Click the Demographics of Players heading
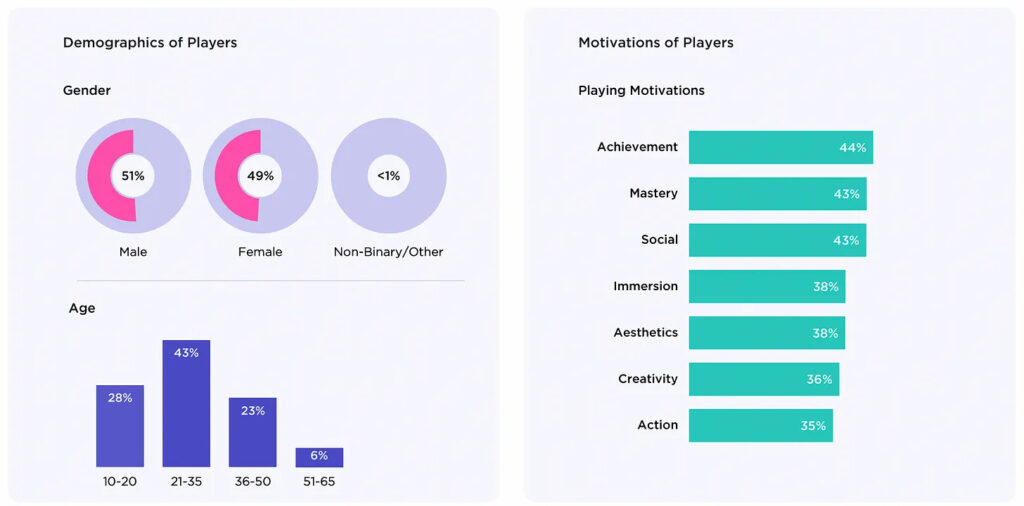Screen dimensions: 1024x506 click(x=150, y=43)
